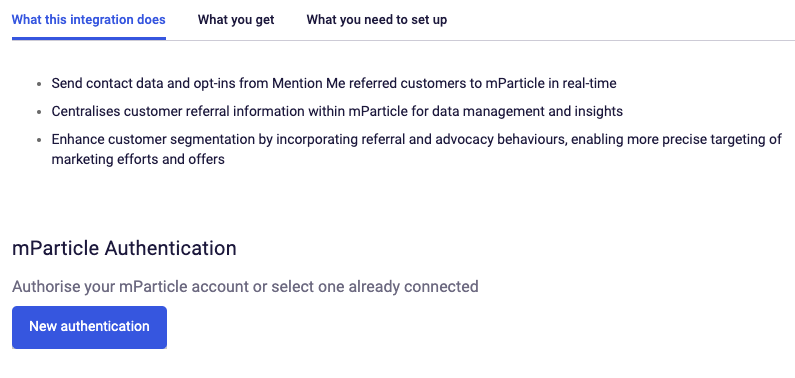Click the bullet dot before Send contact data
This screenshot has width=795, height=378.
pyautogui.click(x=39, y=84)
